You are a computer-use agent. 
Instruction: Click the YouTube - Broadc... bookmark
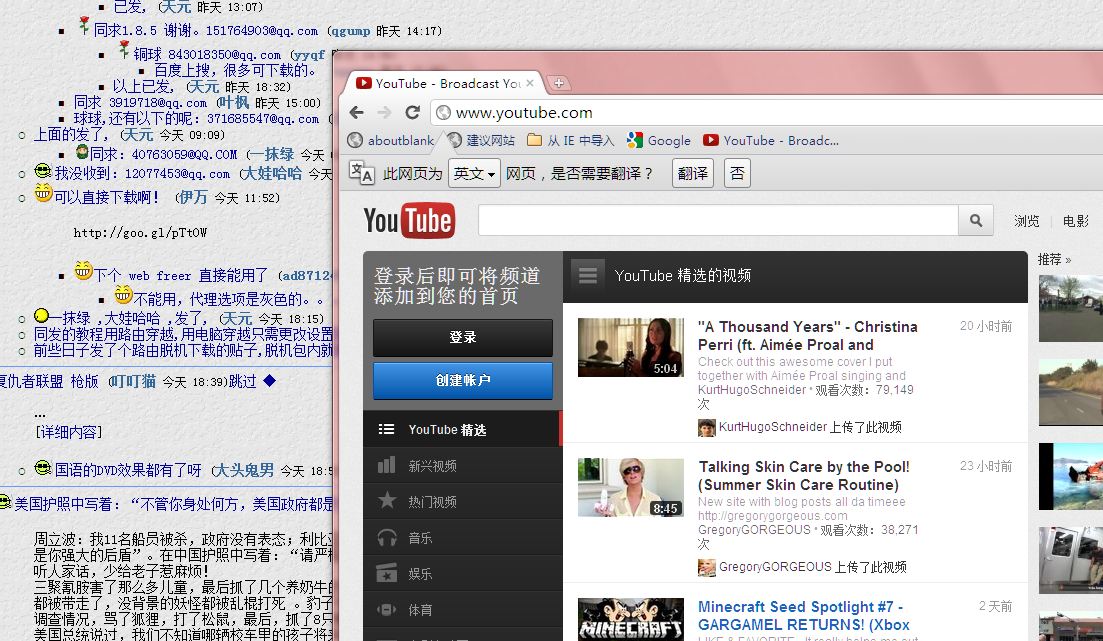[771, 140]
